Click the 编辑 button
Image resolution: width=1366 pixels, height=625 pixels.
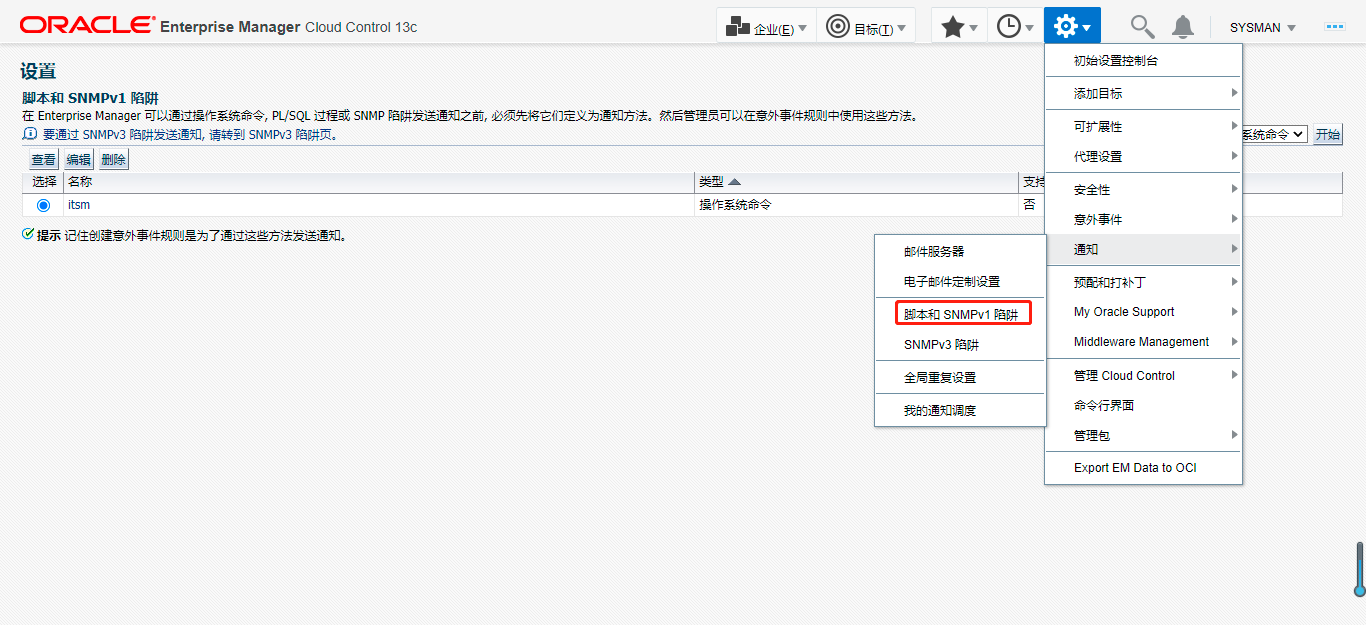(x=78, y=160)
